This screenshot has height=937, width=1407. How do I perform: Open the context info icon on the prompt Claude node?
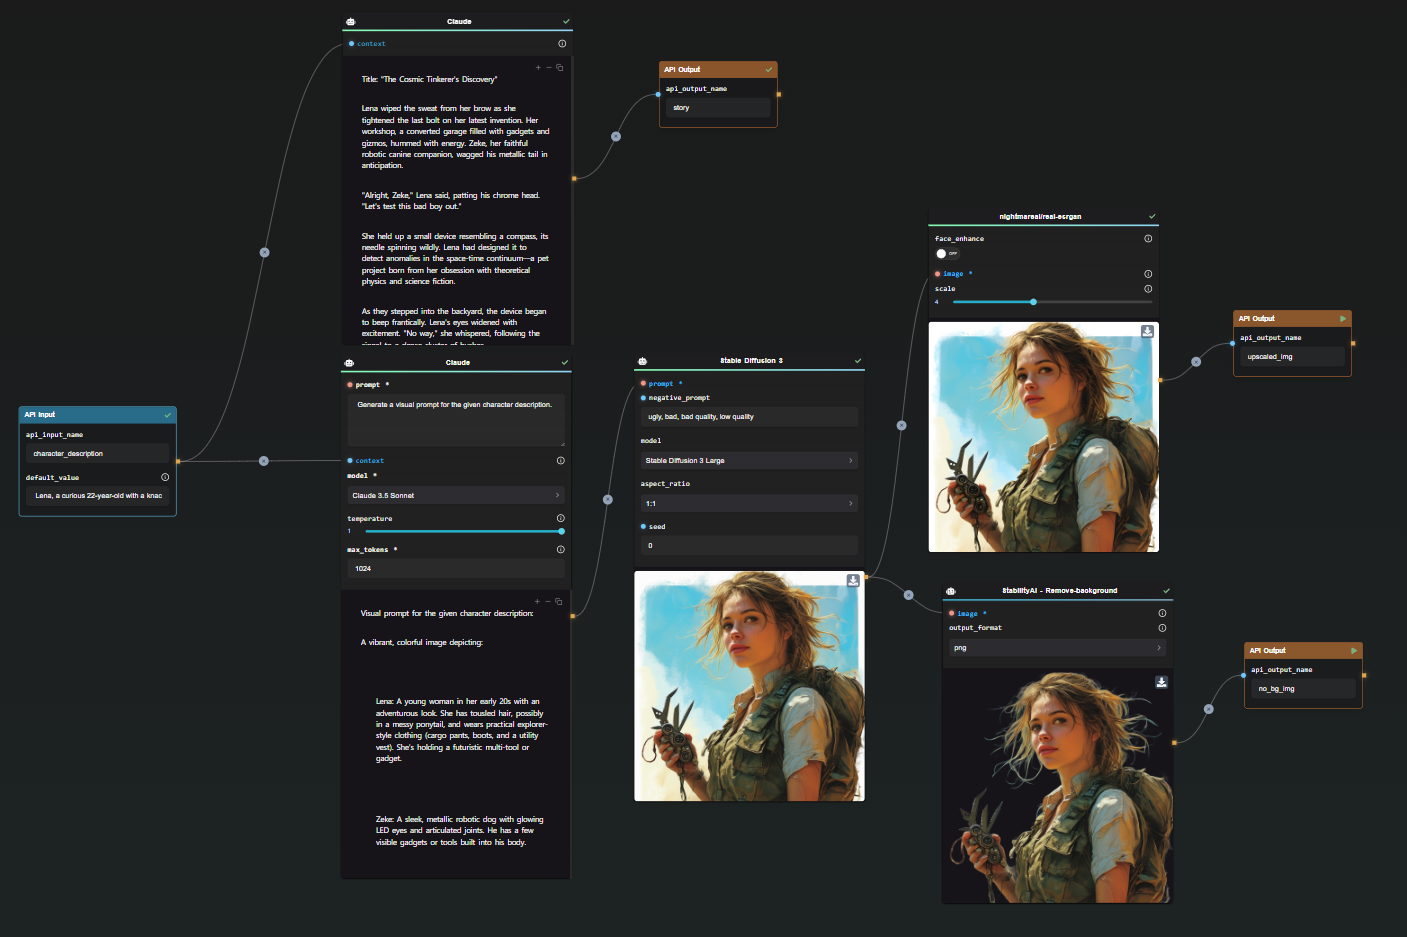point(561,460)
